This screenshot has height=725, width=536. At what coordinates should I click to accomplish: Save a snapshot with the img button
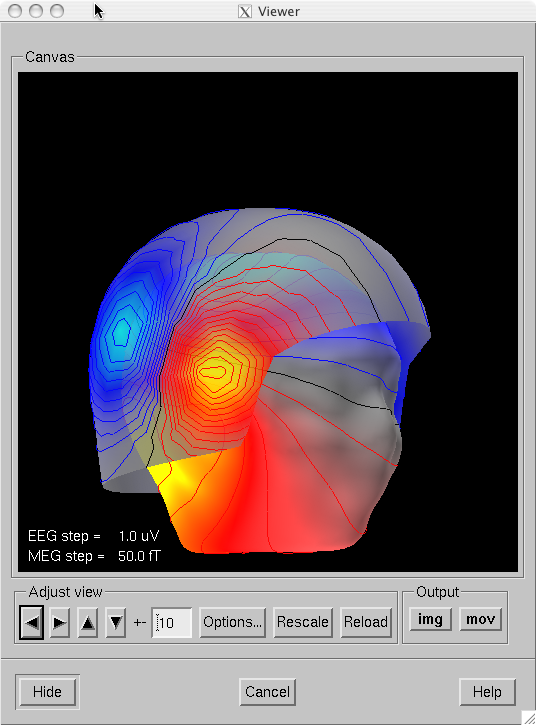pyautogui.click(x=431, y=619)
